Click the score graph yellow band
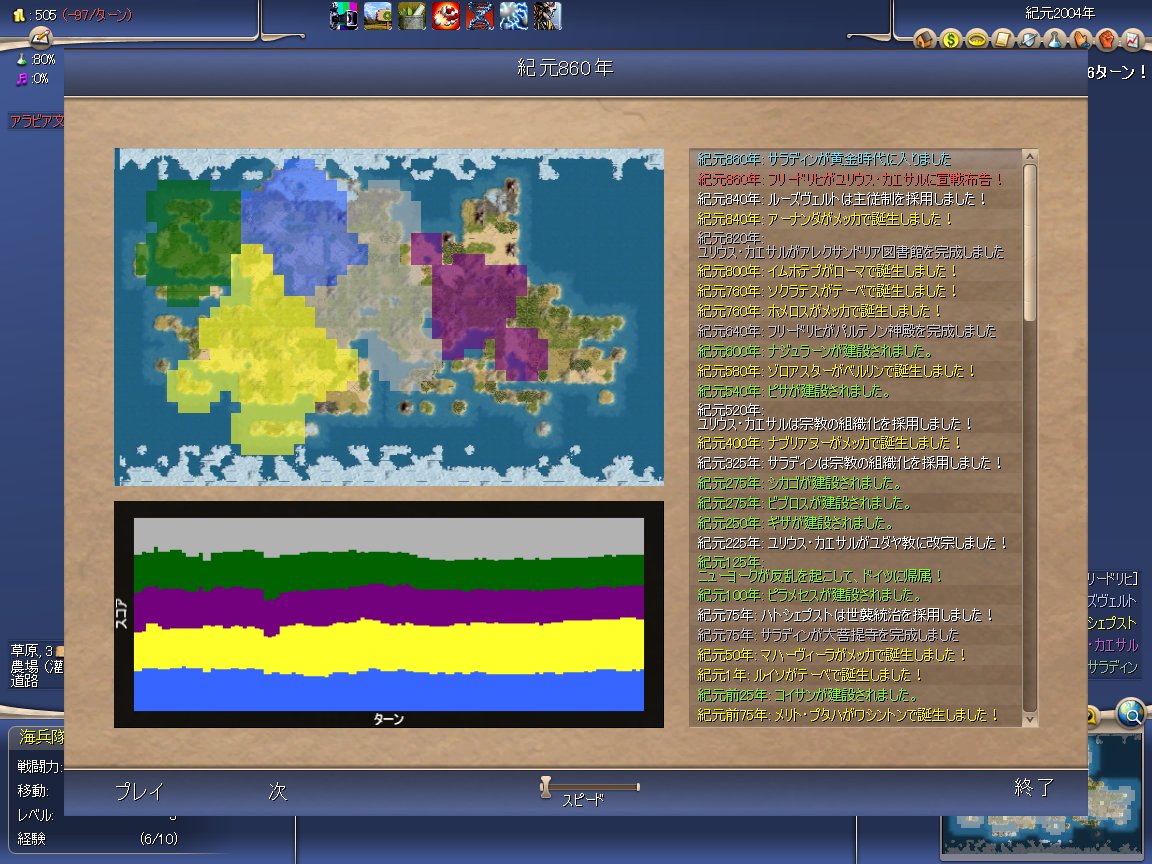Screen dimensions: 1152x864 (389, 647)
